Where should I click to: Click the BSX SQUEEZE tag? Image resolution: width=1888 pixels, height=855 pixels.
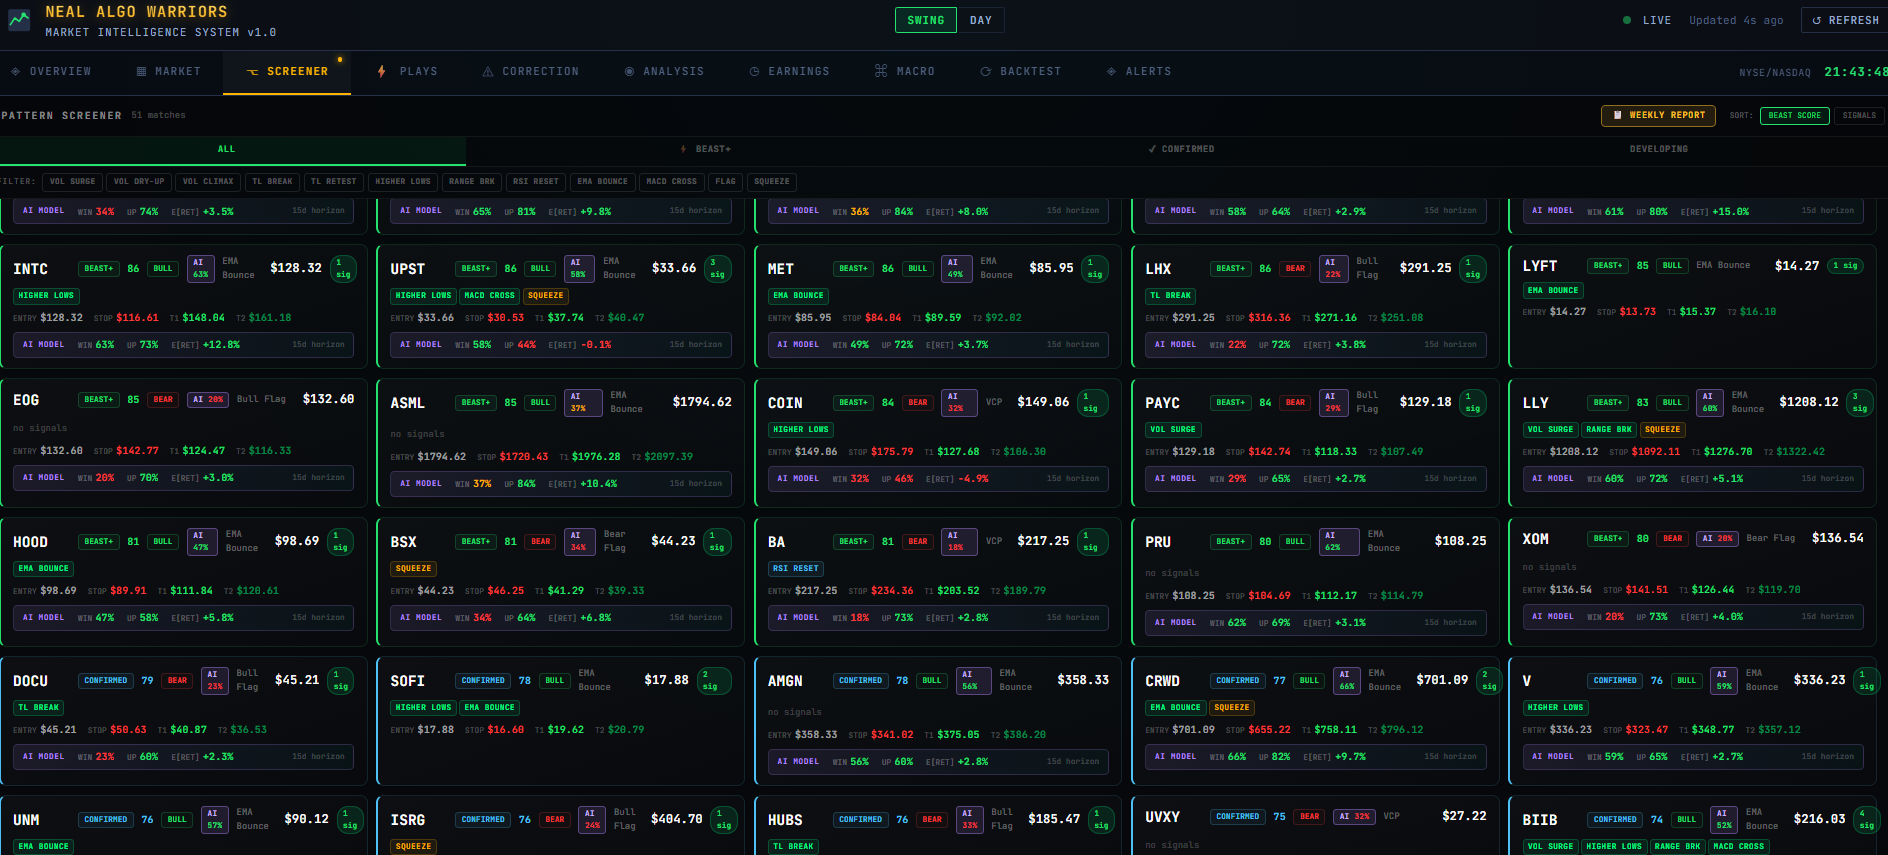(x=413, y=569)
